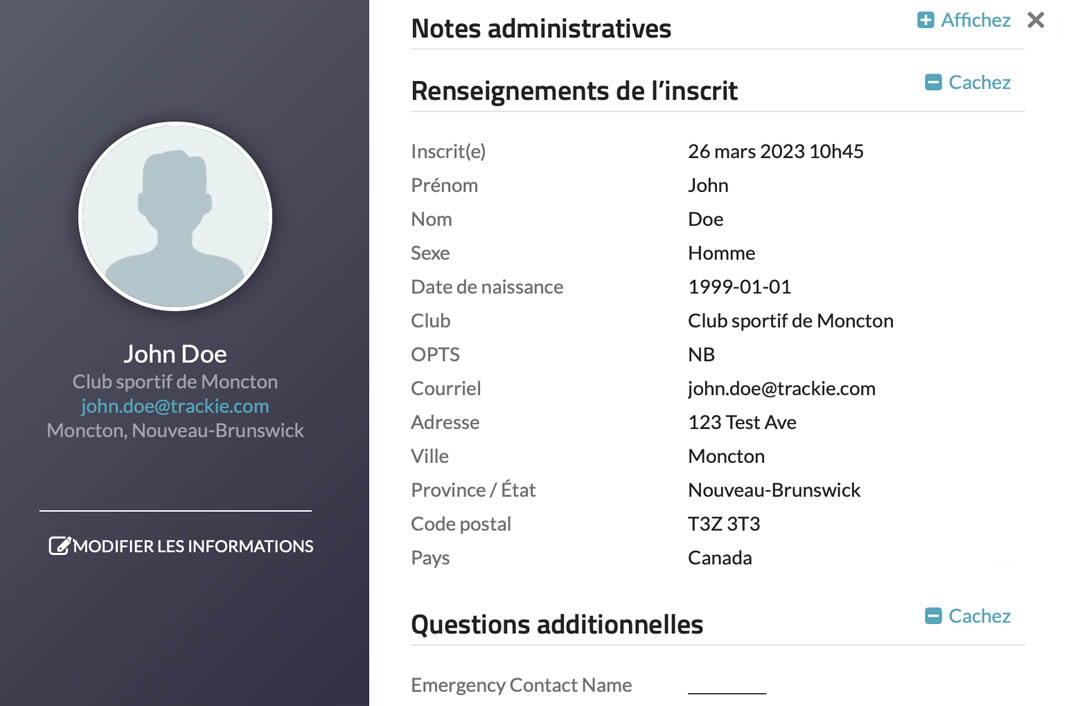Select the Notes administratives heading
1070x706 pixels.
click(x=541, y=29)
